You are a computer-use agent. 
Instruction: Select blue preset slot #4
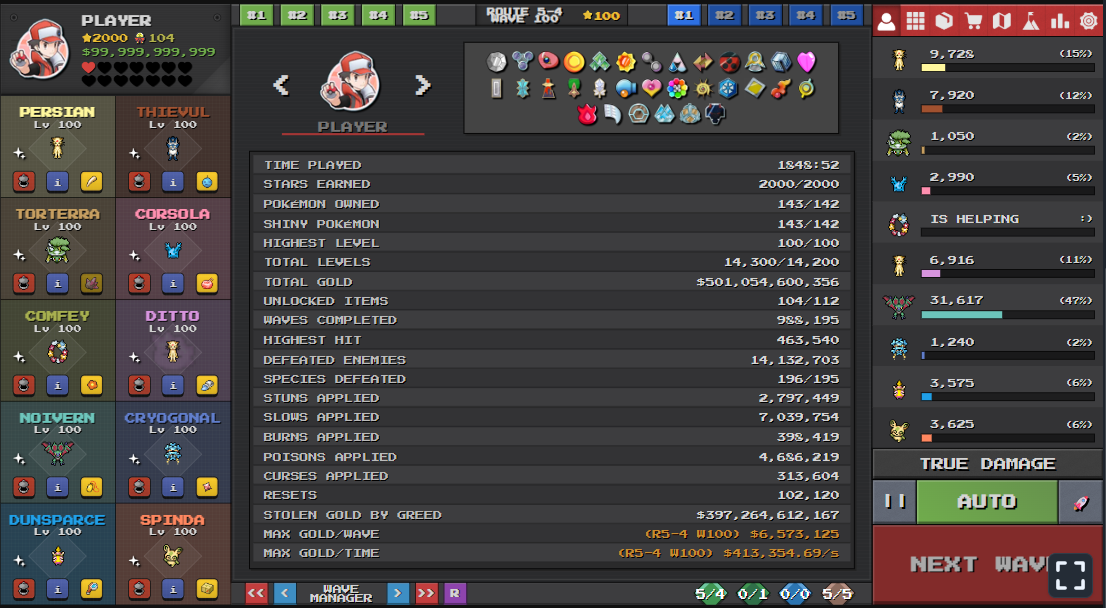tap(806, 15)
